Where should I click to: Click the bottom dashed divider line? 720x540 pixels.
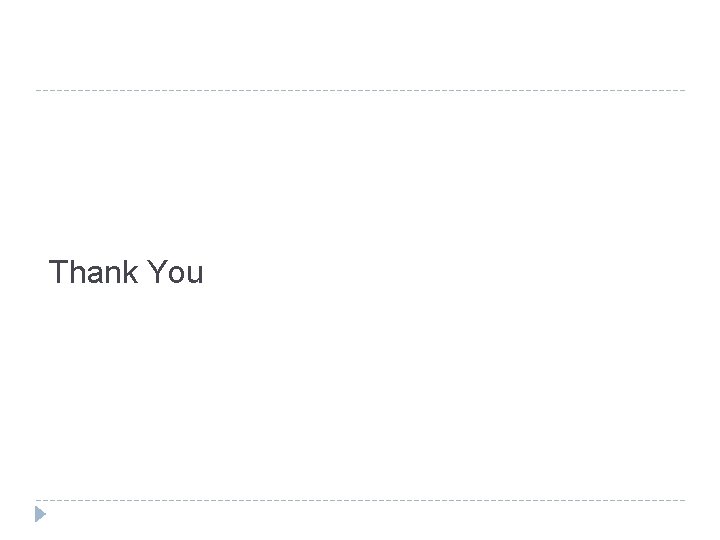click(360, 500)
